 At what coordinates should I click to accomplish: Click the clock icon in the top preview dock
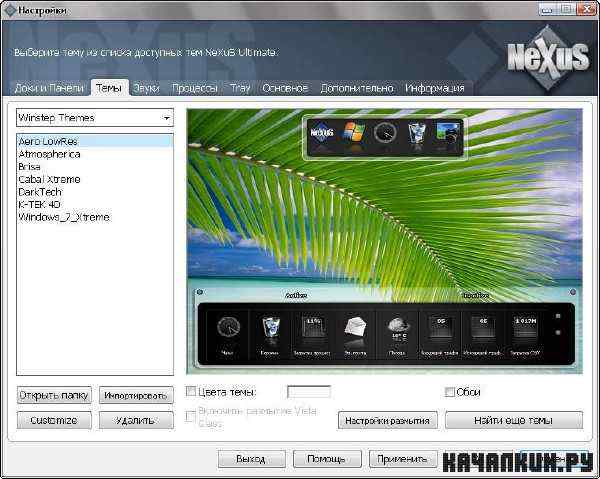click(x=385, y=133)
